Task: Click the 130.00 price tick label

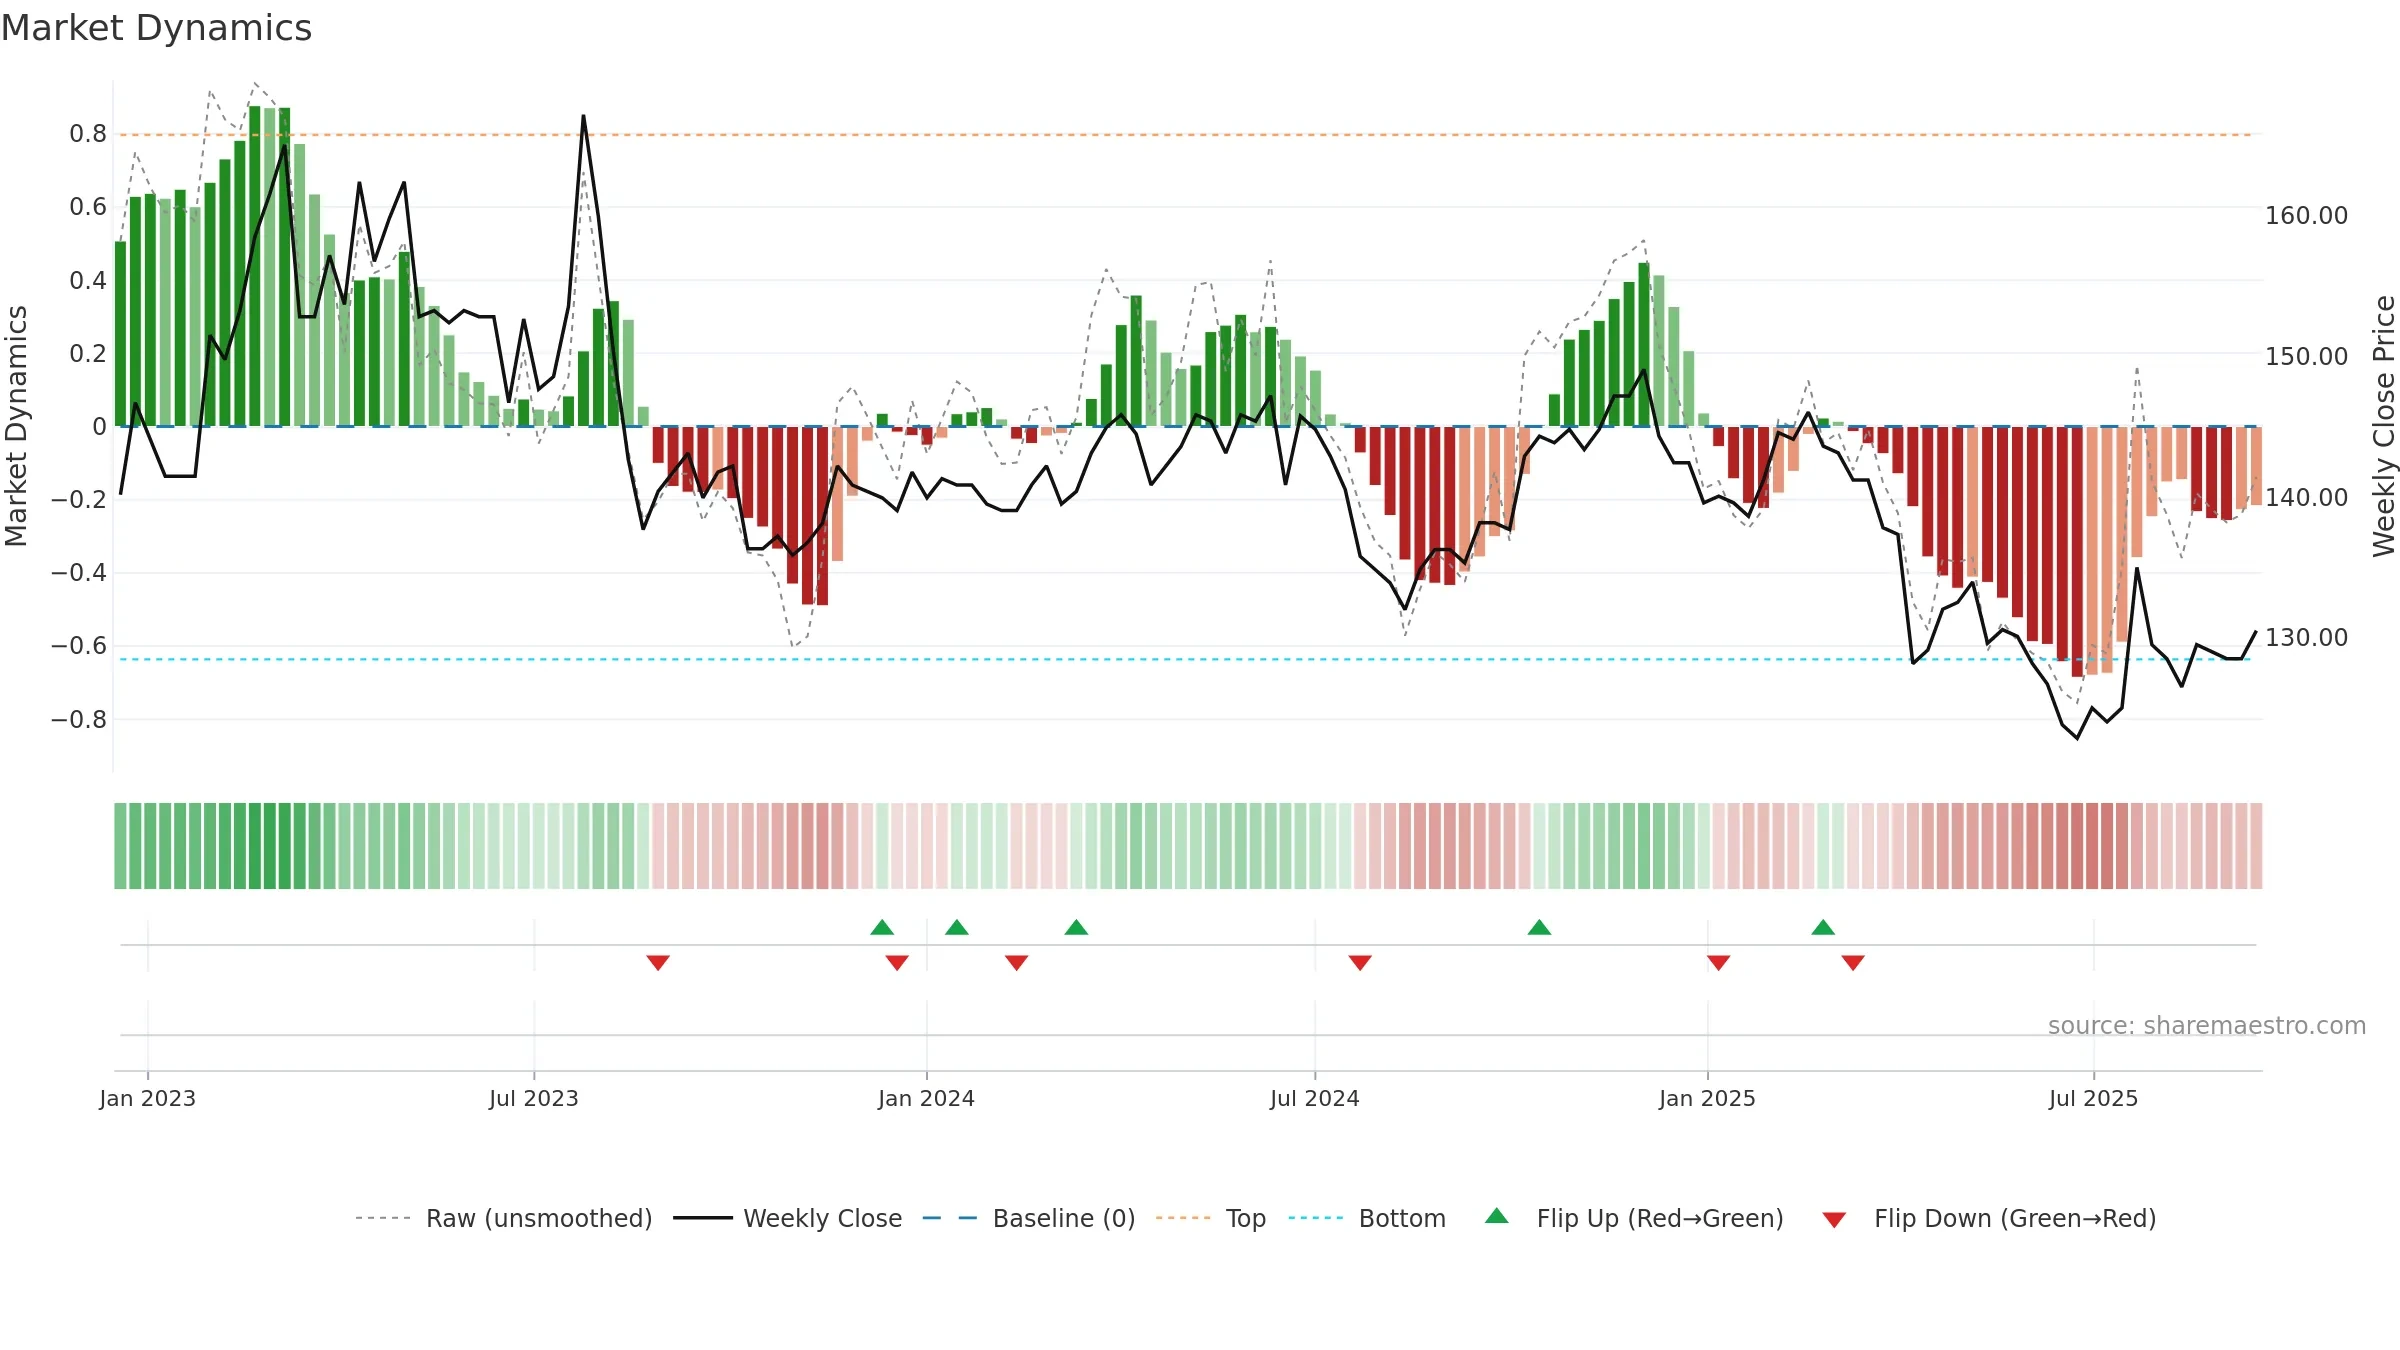Action: coord(2307,637)
